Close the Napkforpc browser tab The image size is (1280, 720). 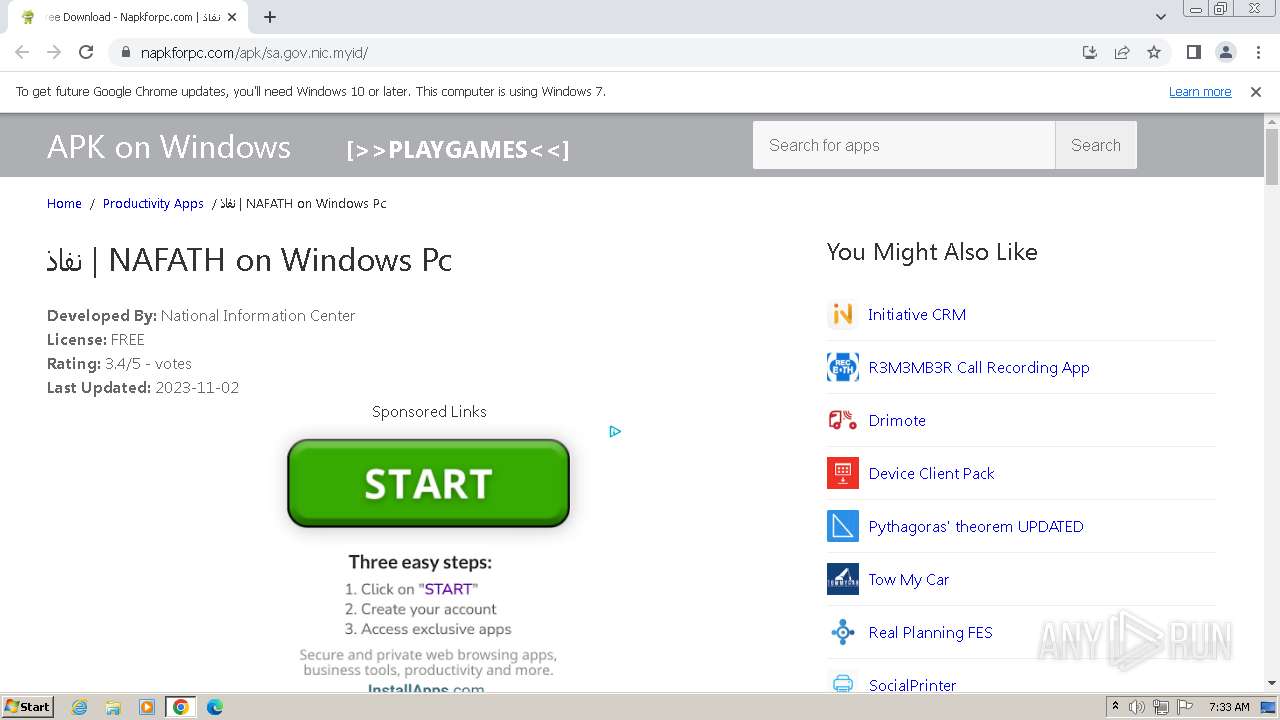pos(232,17)
